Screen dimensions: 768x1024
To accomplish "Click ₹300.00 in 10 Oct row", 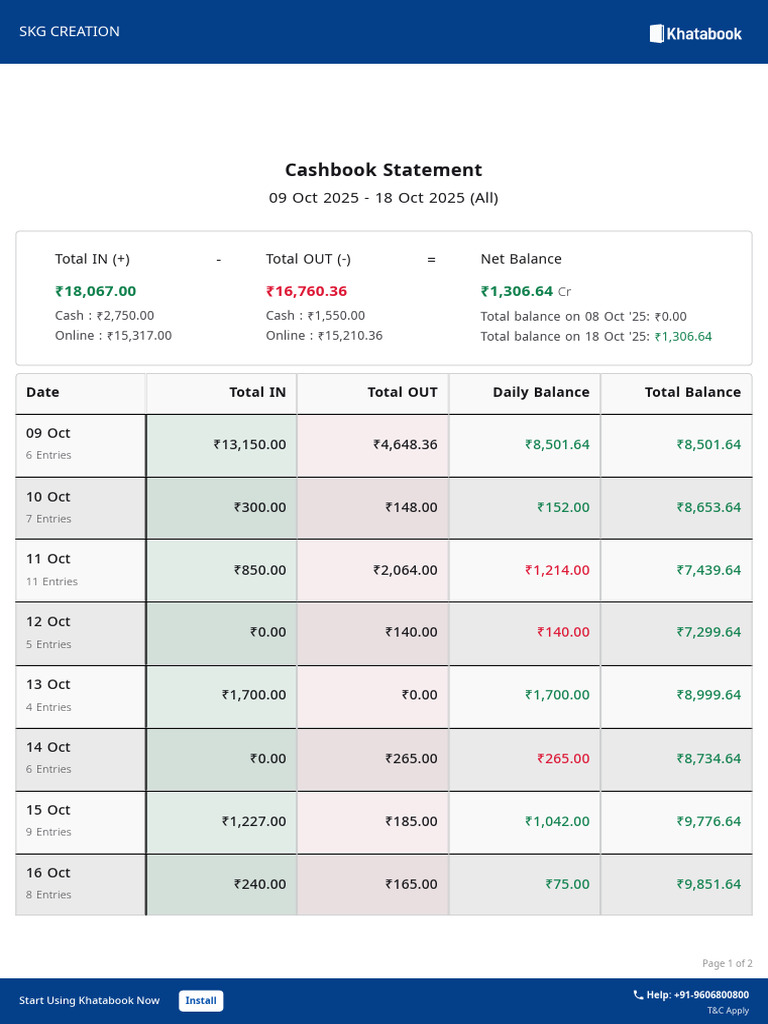I will point(260,507).
